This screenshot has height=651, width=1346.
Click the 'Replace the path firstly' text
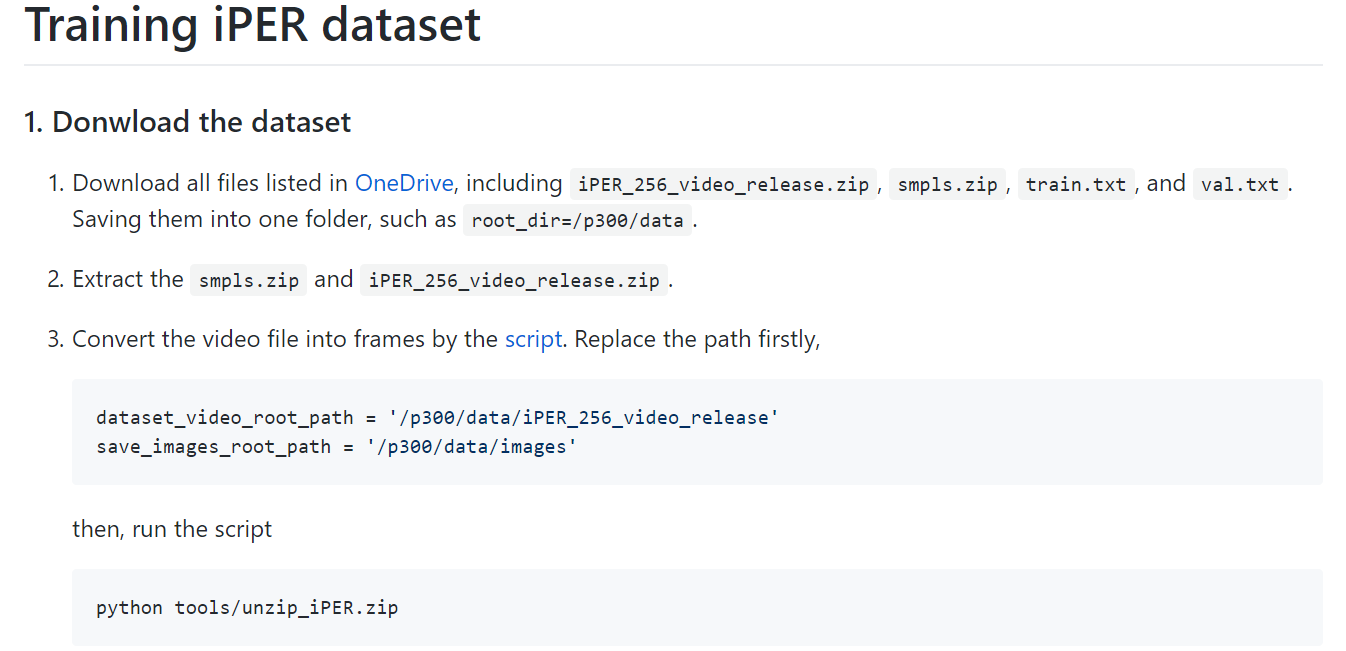[697, 339]
